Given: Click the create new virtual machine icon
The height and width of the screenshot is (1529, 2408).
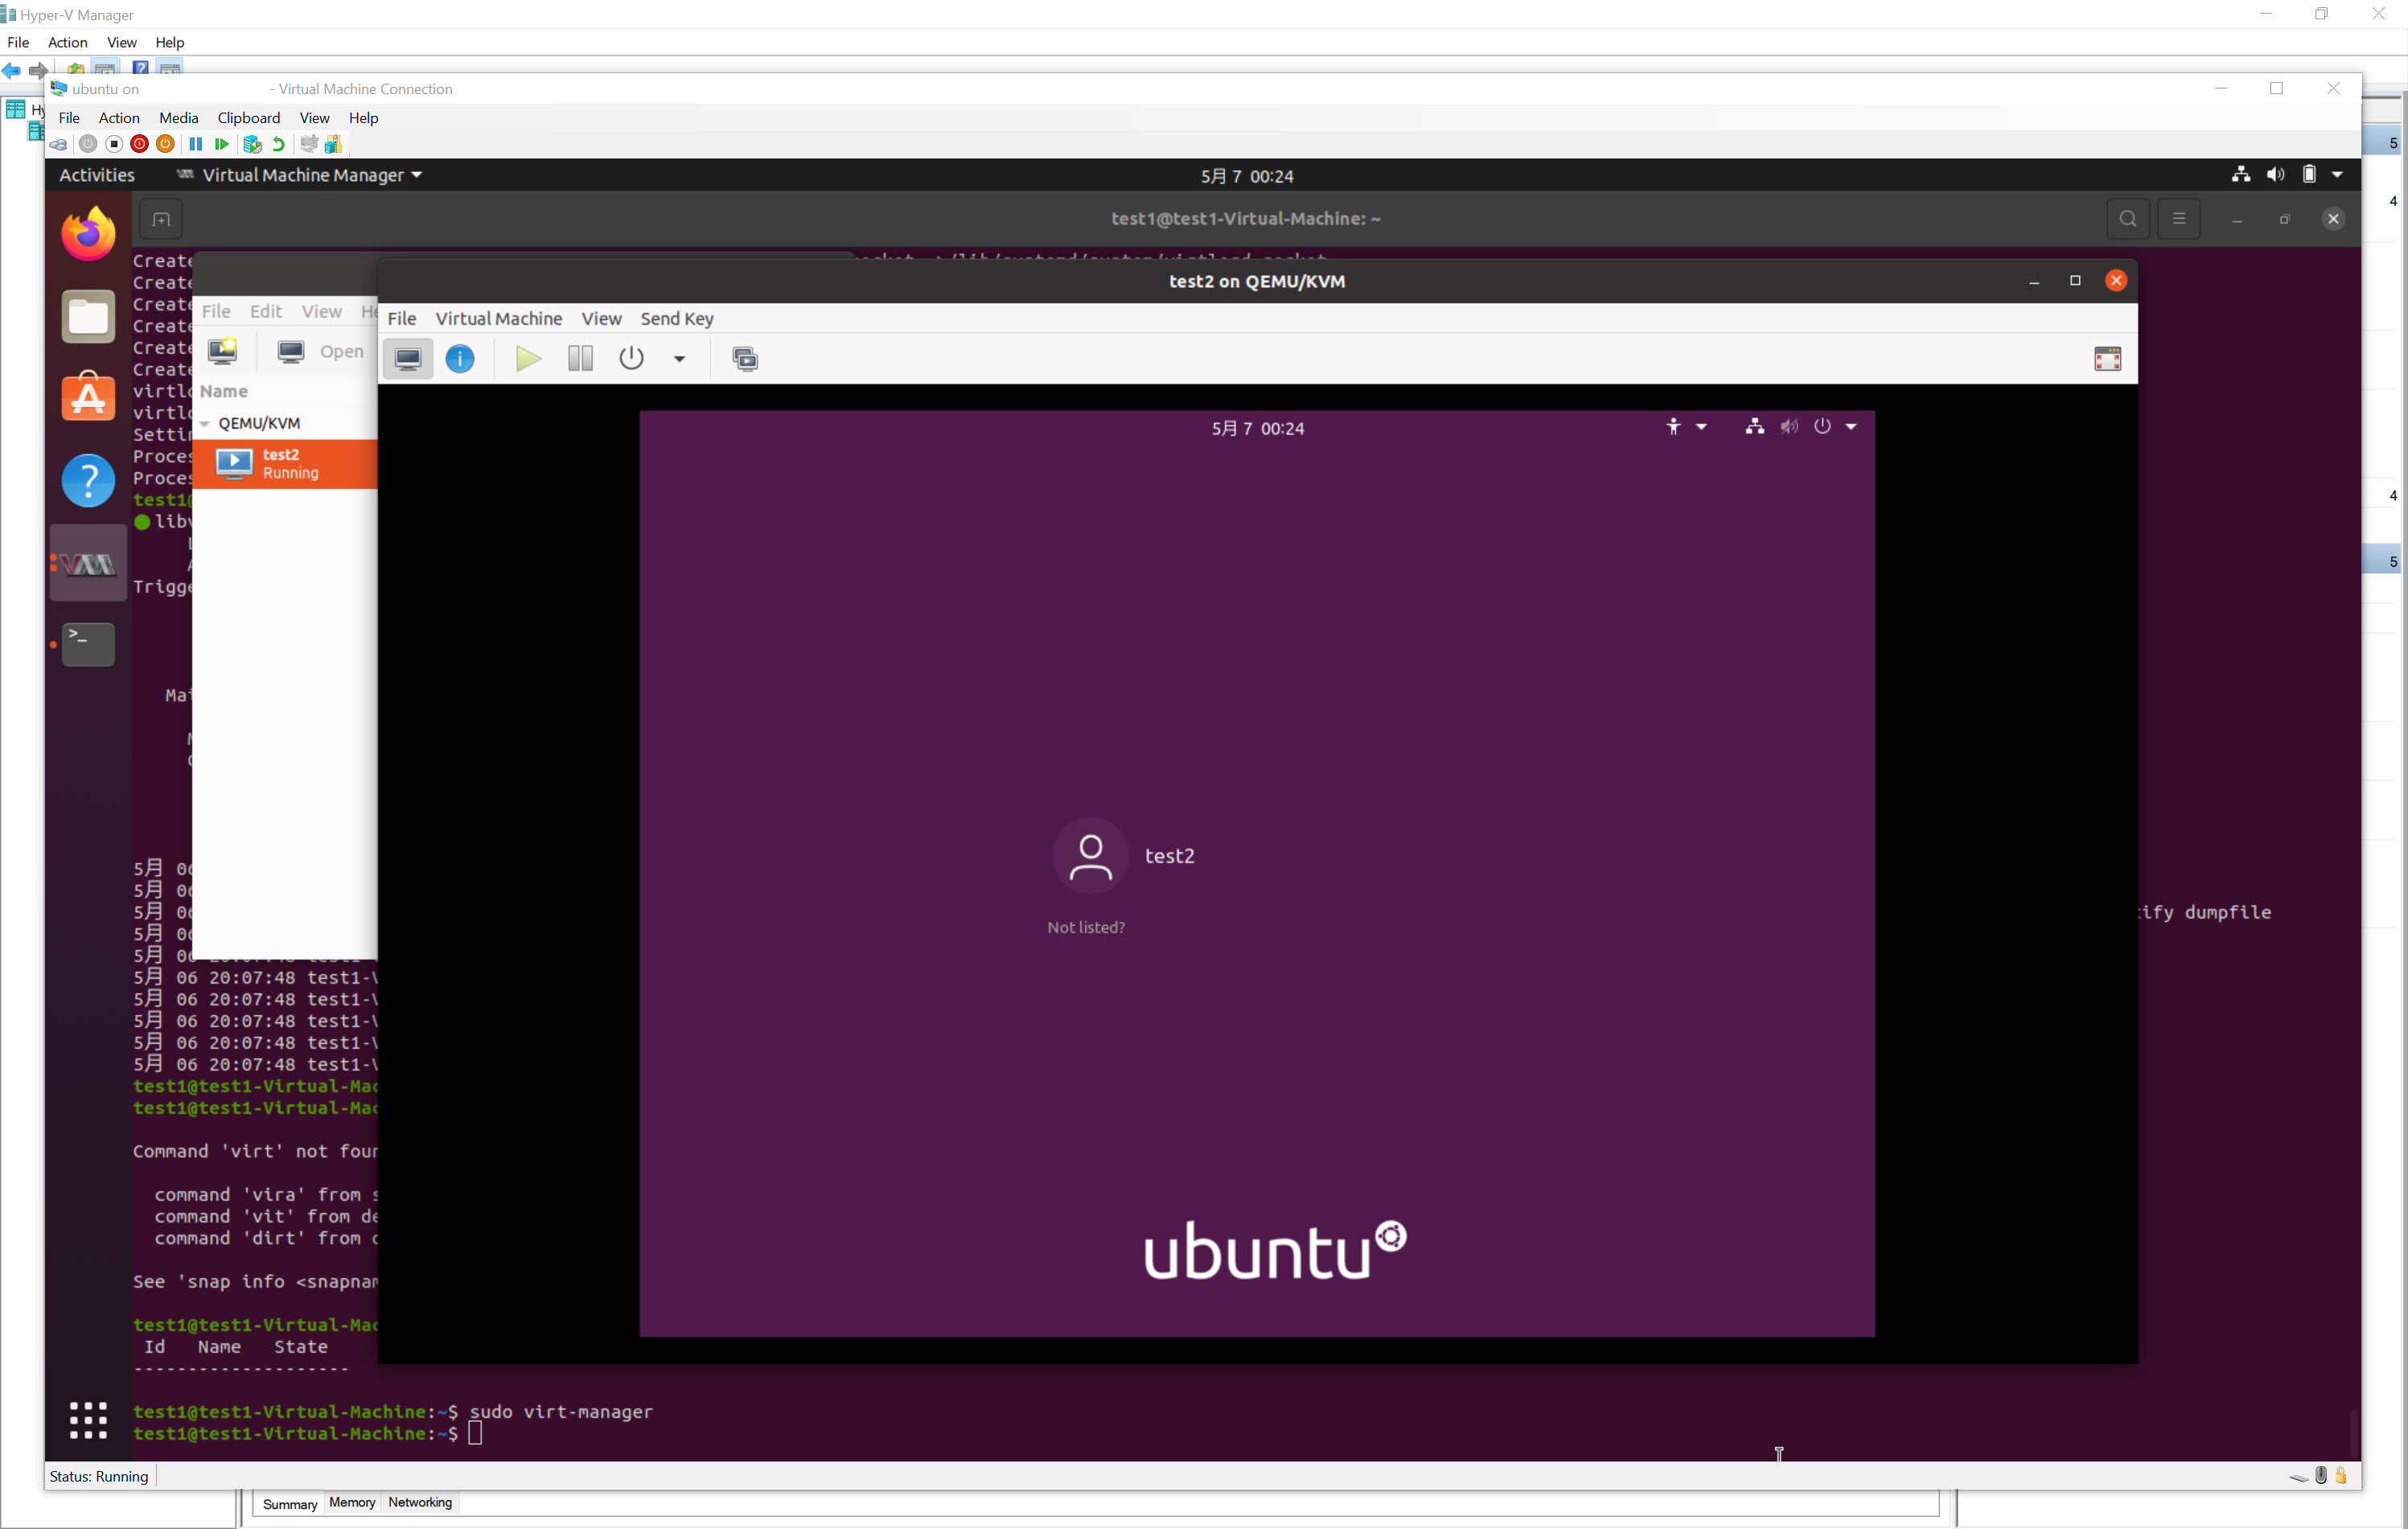Looking at the screenshot, I should (223, 351).
